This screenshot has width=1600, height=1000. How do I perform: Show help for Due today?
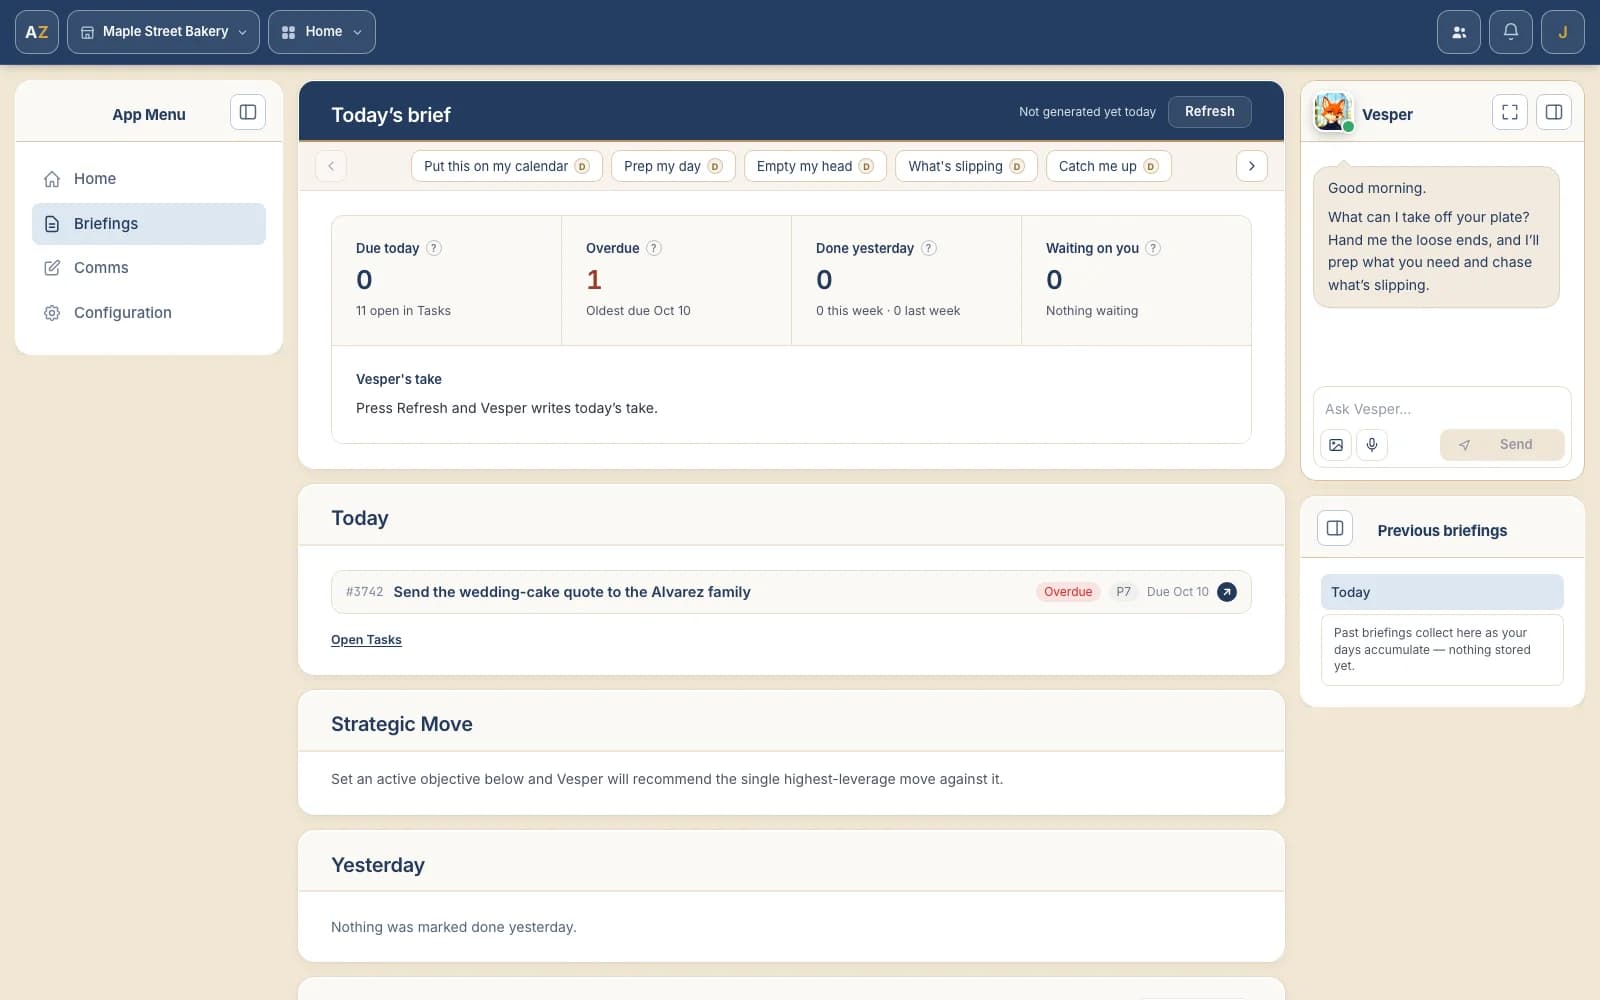tap(434, 248)
